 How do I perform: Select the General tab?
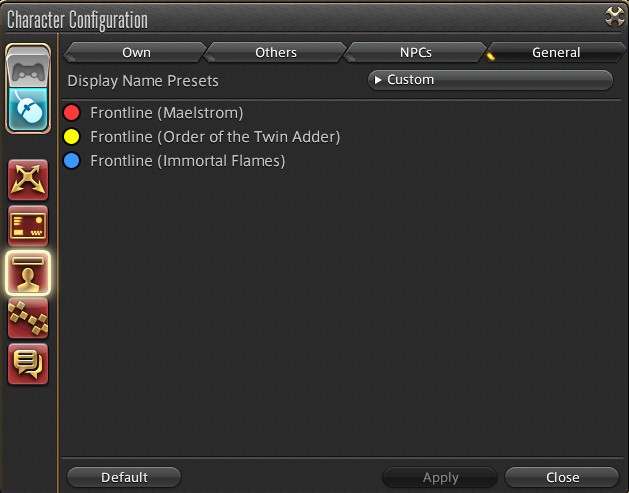pyautogui.click(x=556, y=53)
